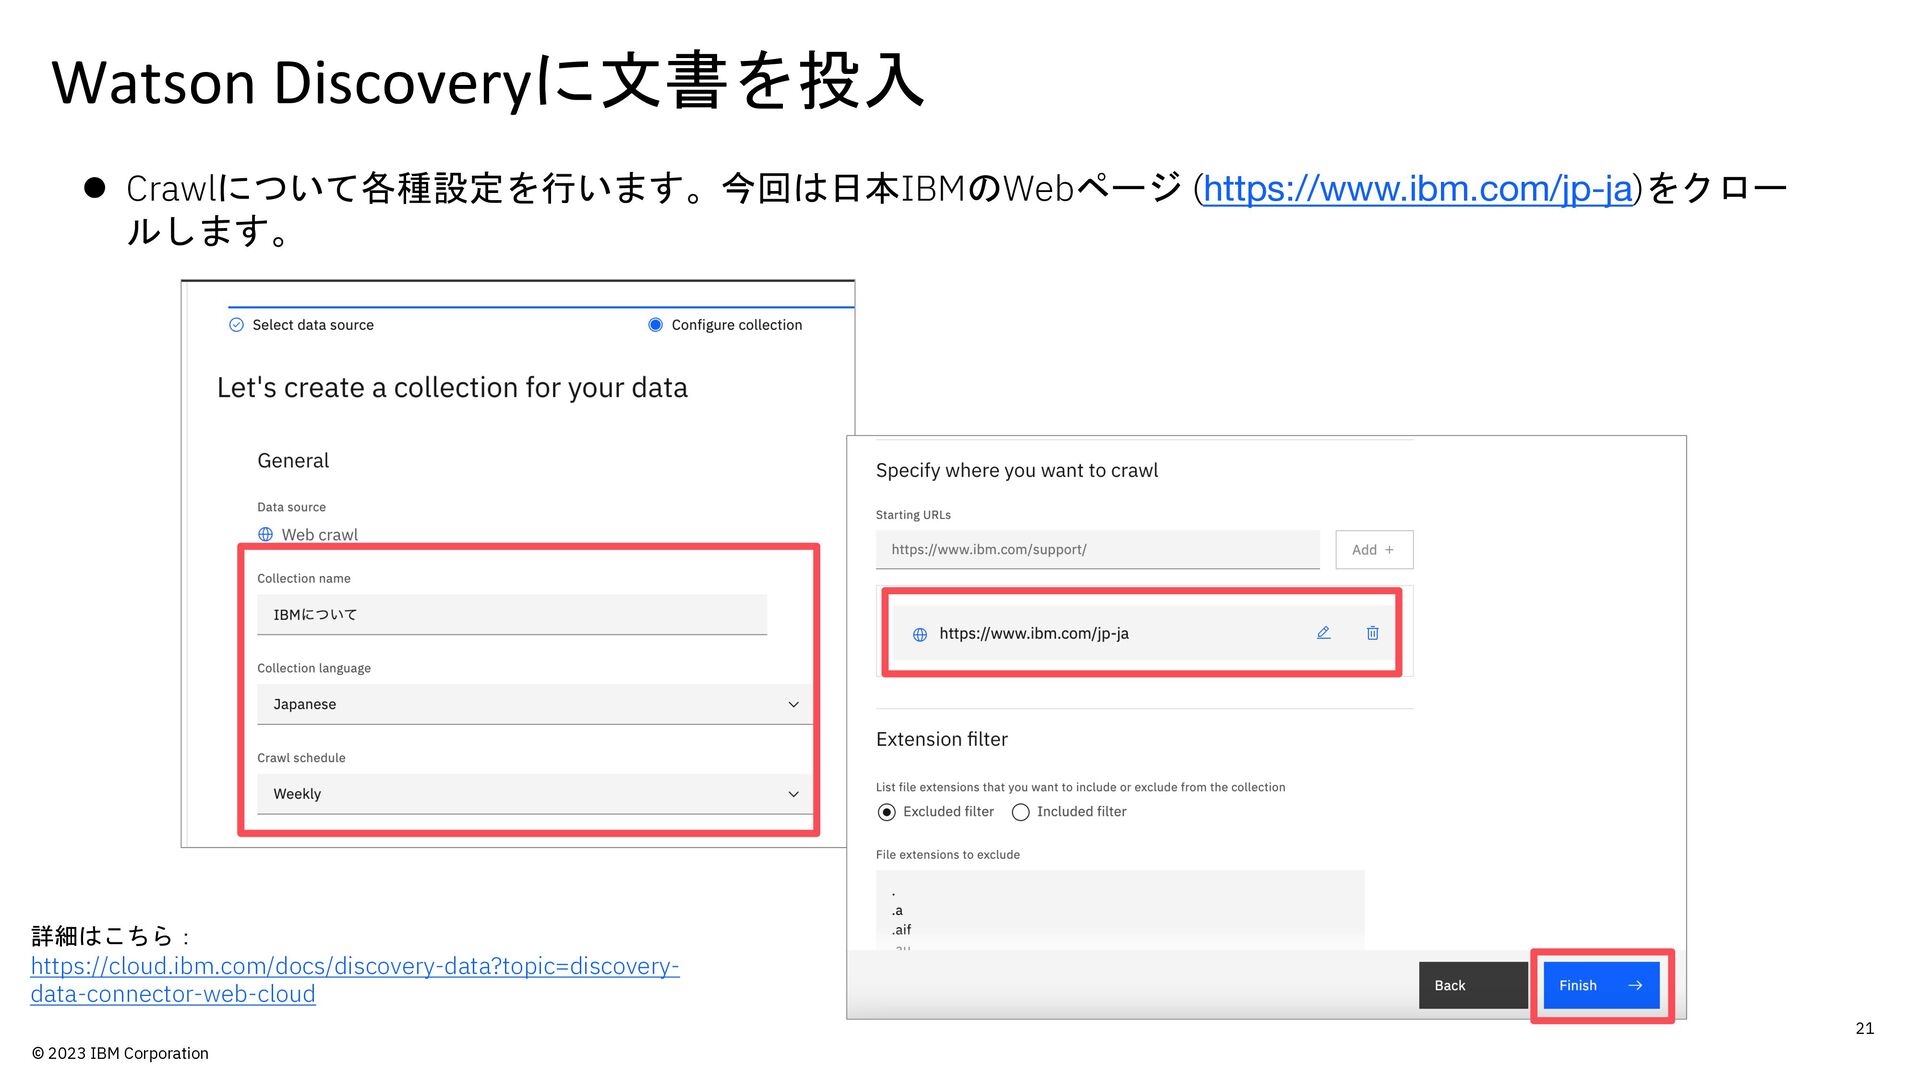Click the Back button
The width and height of the screenshot is (1920, 1080).
(1473, 986)
